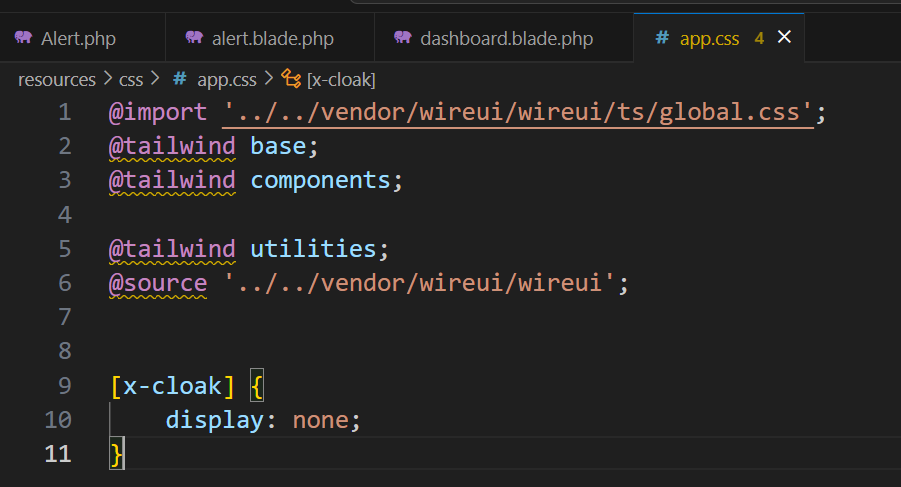Image resolution: width=901 pixels, height=487 pixels.
Task: Click the problems count badge on app.css tab
Action: pos(759,39)
